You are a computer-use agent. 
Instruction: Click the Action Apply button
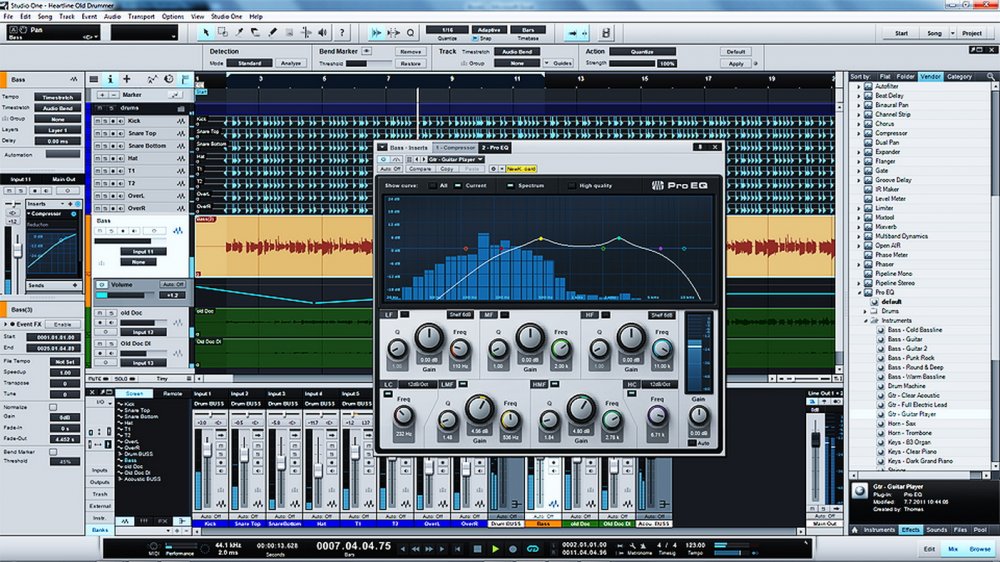click(x=736, y=64)
